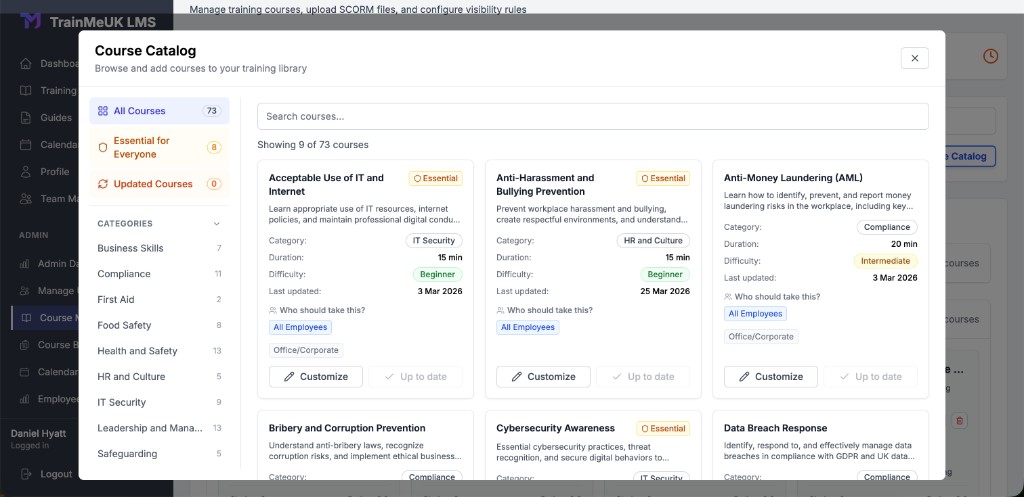1024x497 pixels.
Task: Click the Calendar icon under Guides
Action: (25, 144)
